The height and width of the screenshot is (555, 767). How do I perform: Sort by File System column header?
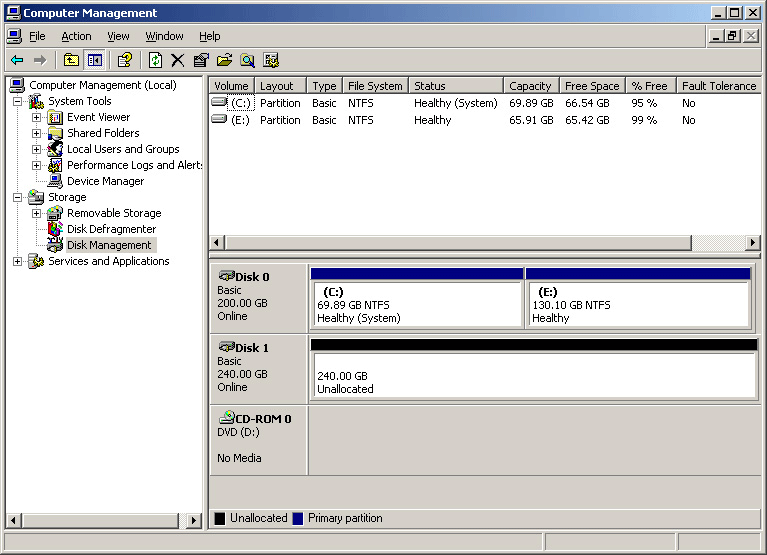pos(376,86)
